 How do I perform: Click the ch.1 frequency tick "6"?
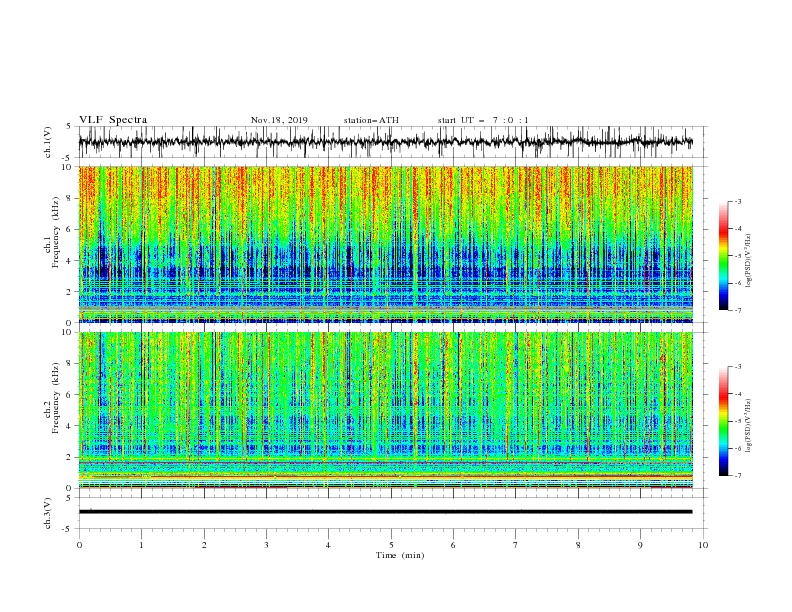coord(71,229)
